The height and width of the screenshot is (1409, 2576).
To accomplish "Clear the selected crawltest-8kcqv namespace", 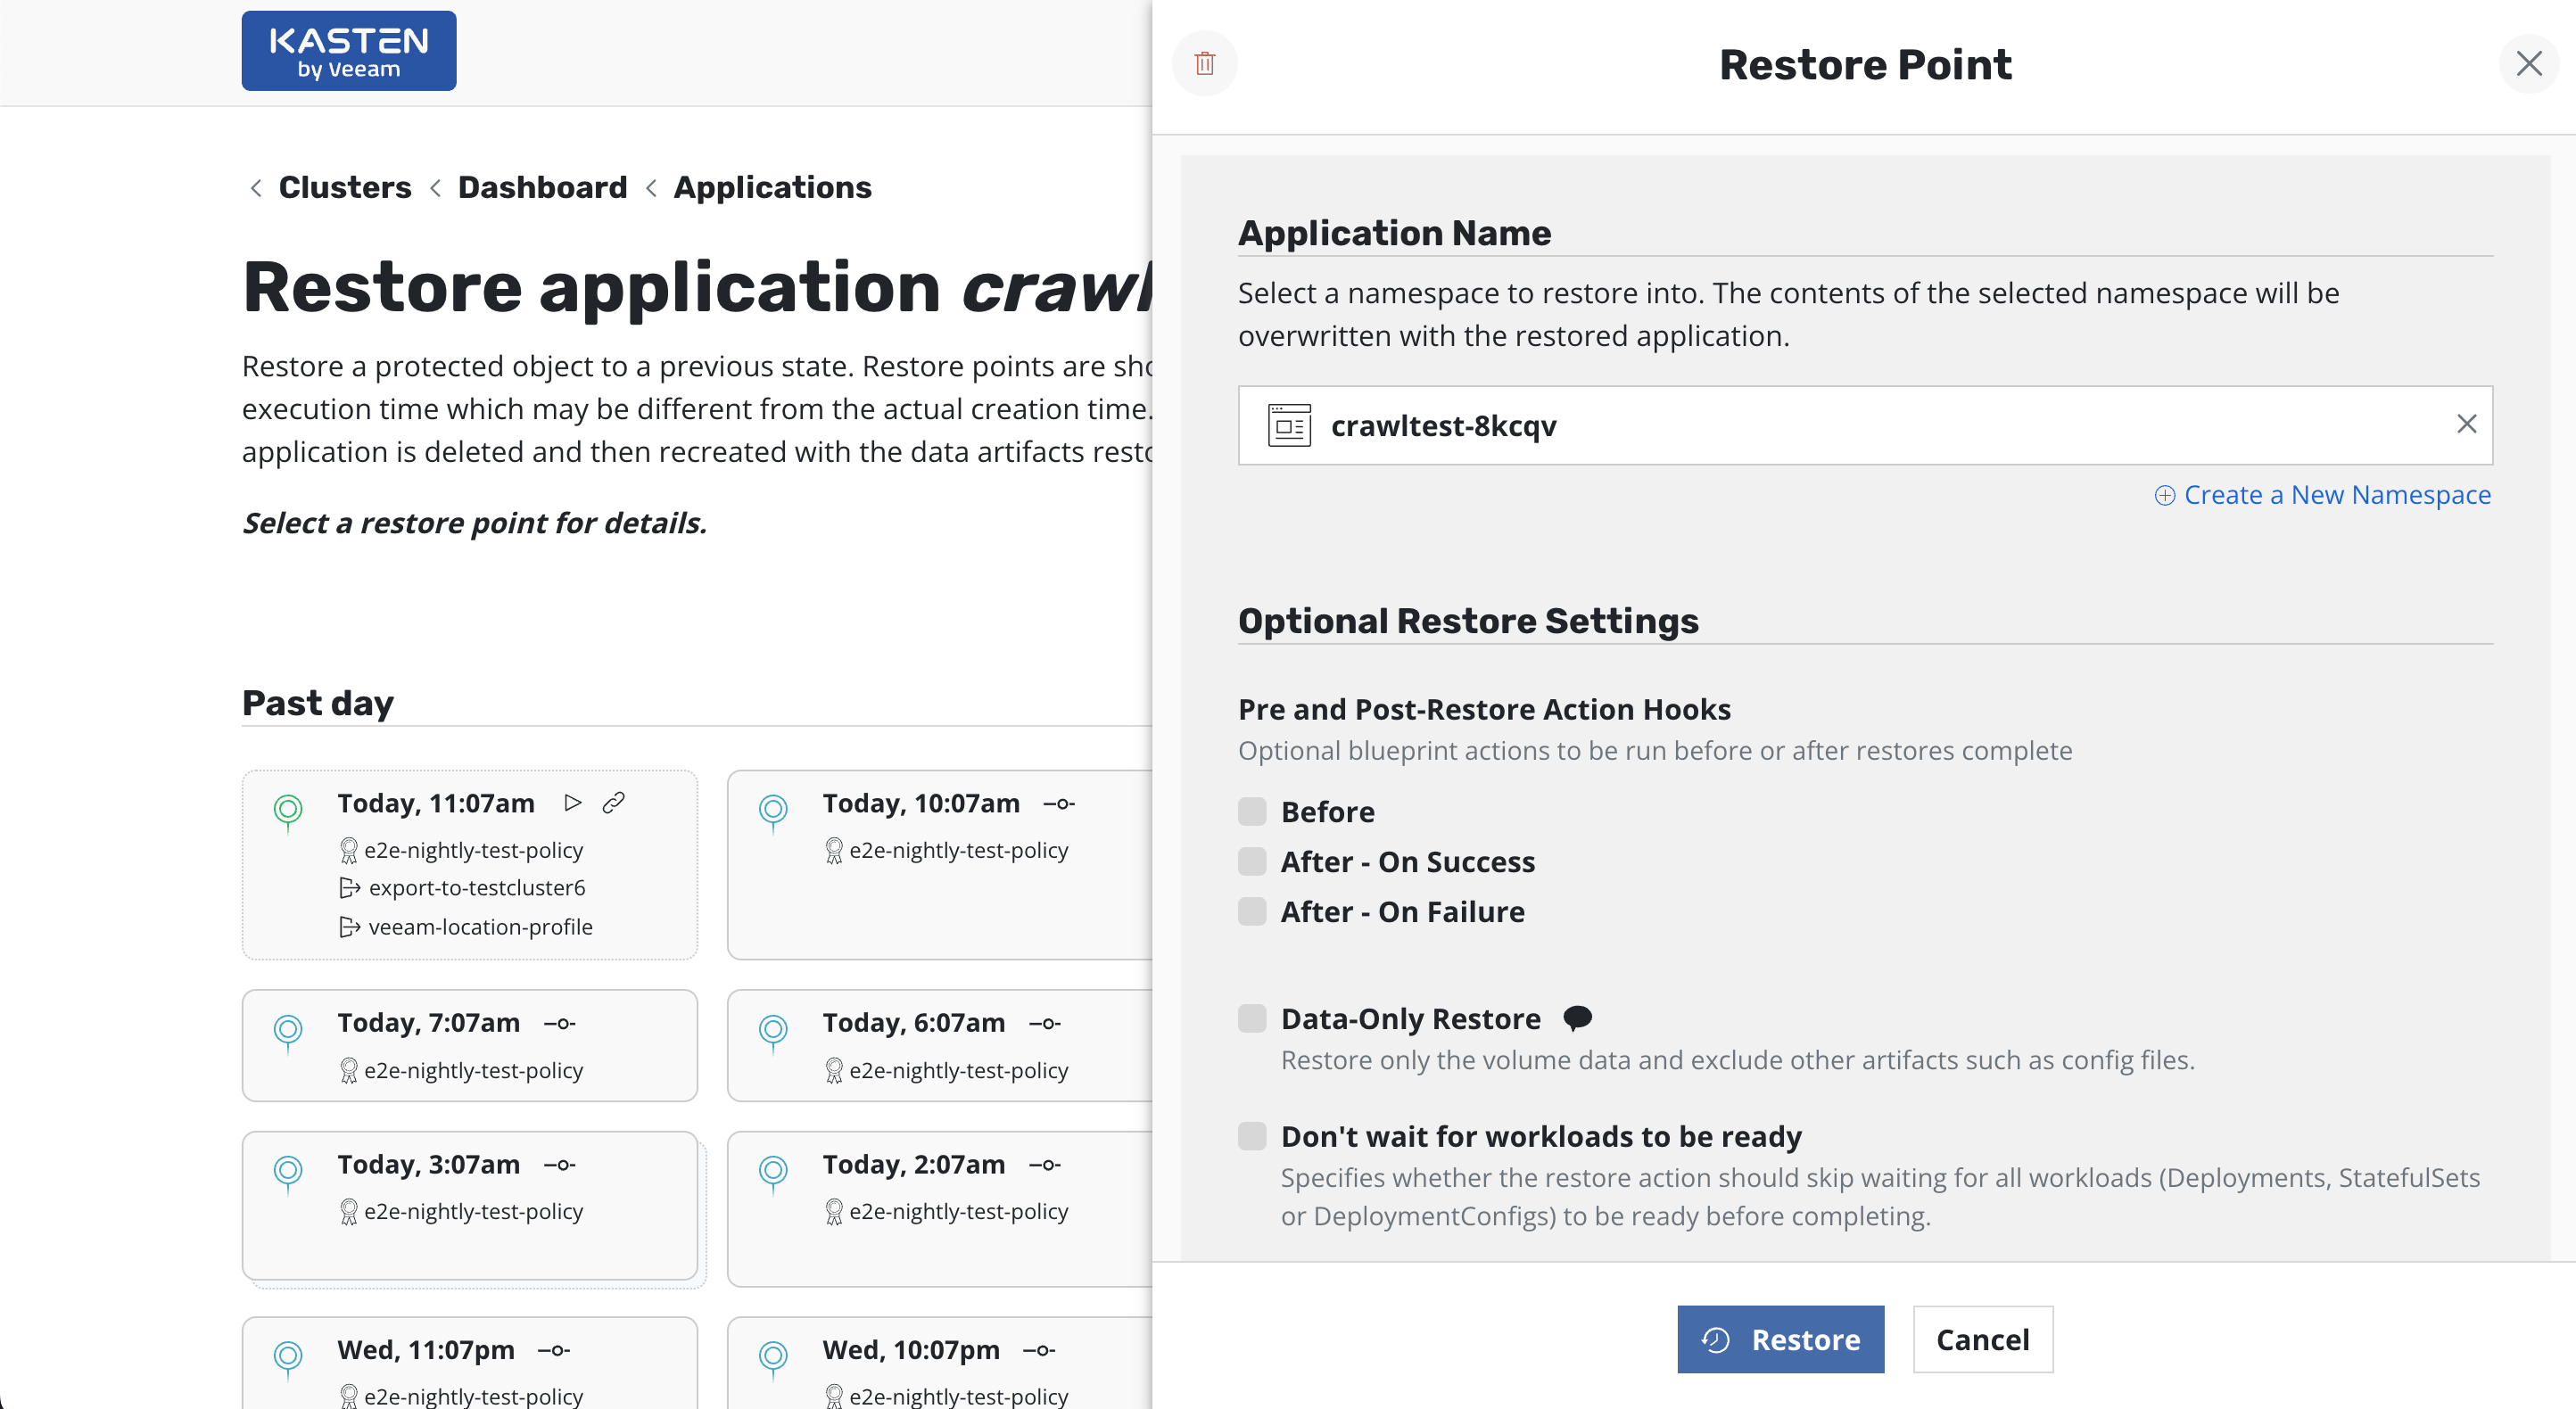I will [x=2467, y=424].
